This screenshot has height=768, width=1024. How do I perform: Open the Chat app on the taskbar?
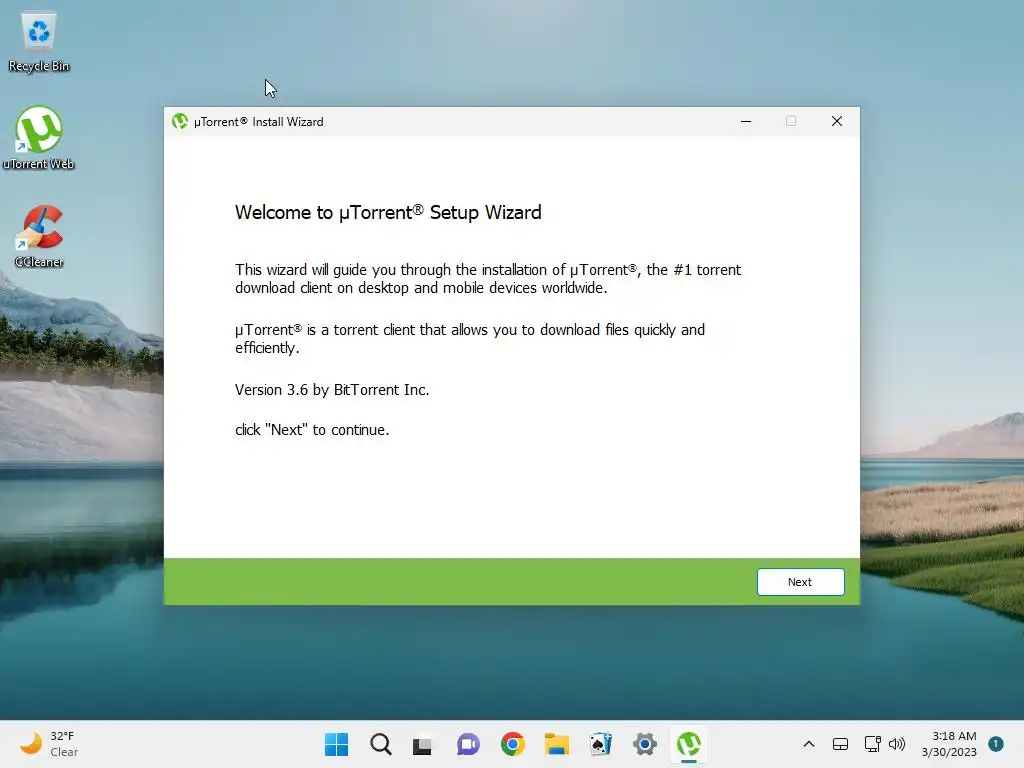468,744
